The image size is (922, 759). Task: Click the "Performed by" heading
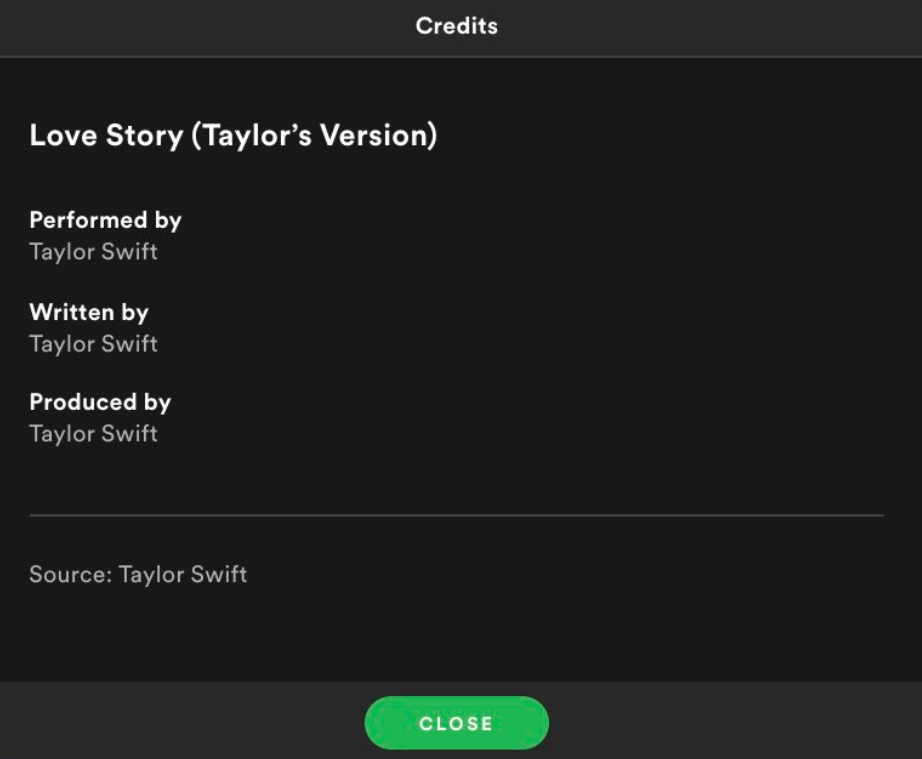point(105,220)
